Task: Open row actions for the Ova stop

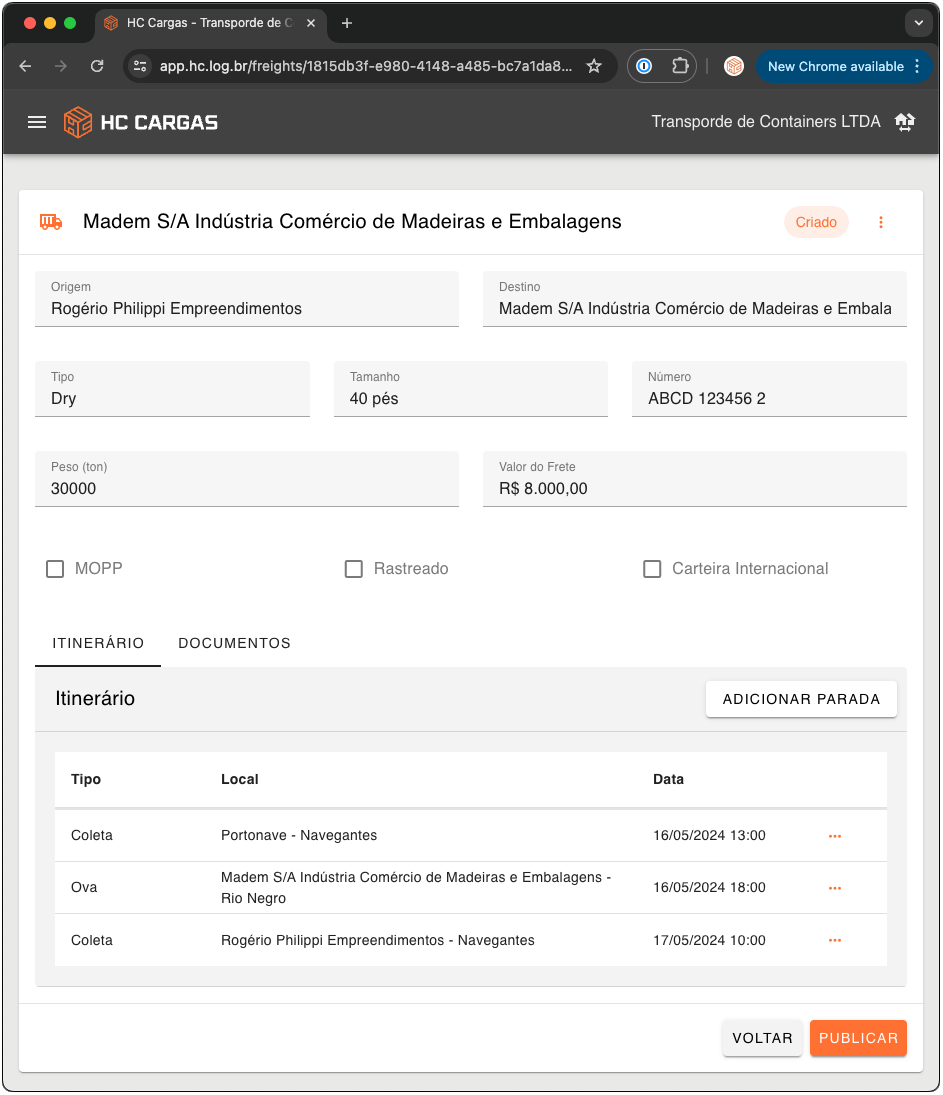Action: (835, 888)
